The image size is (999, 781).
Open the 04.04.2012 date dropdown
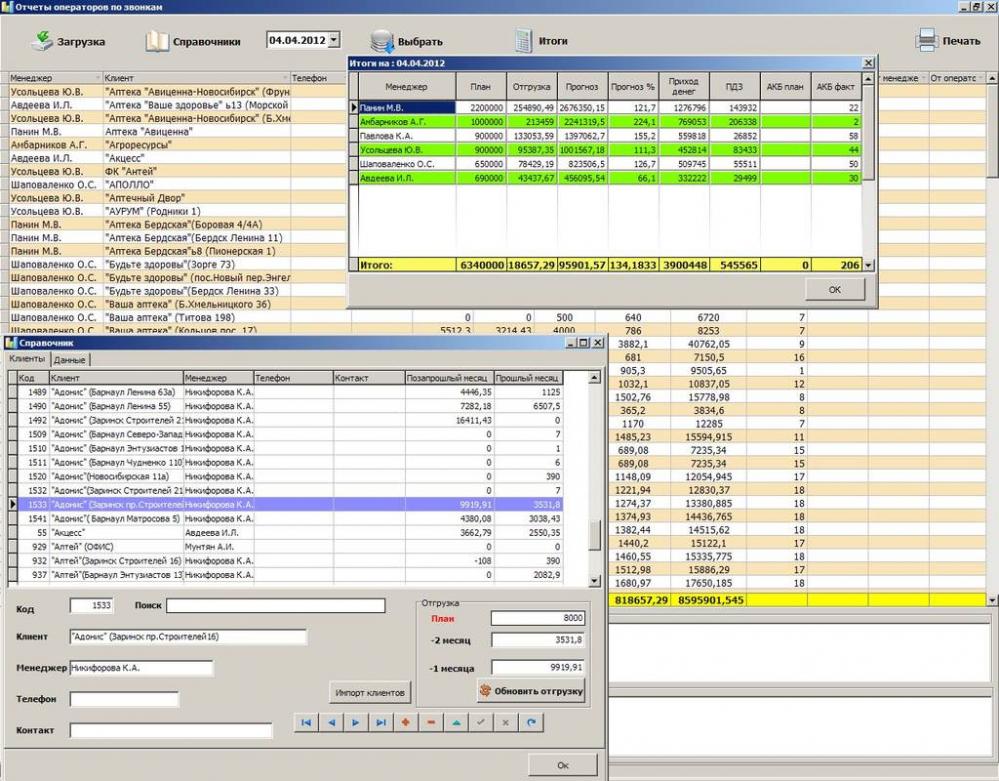point(333,40)
